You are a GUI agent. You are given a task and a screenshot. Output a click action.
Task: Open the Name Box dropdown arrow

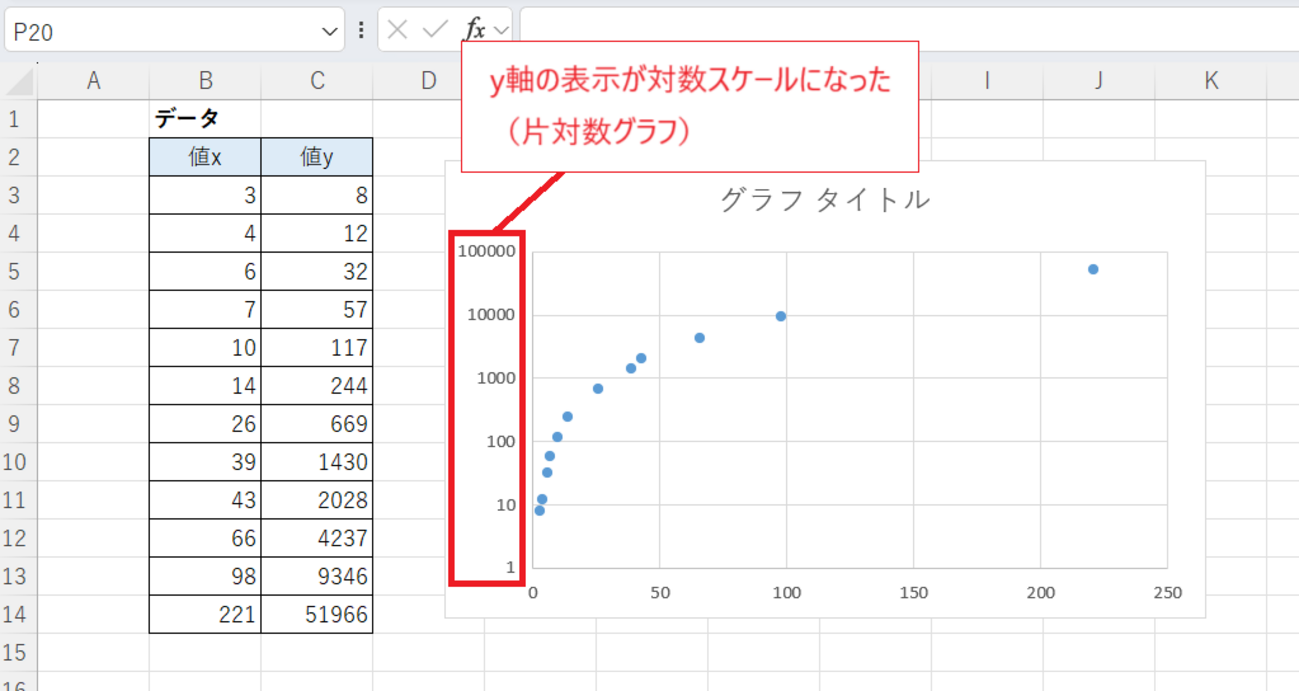[331, 30]
